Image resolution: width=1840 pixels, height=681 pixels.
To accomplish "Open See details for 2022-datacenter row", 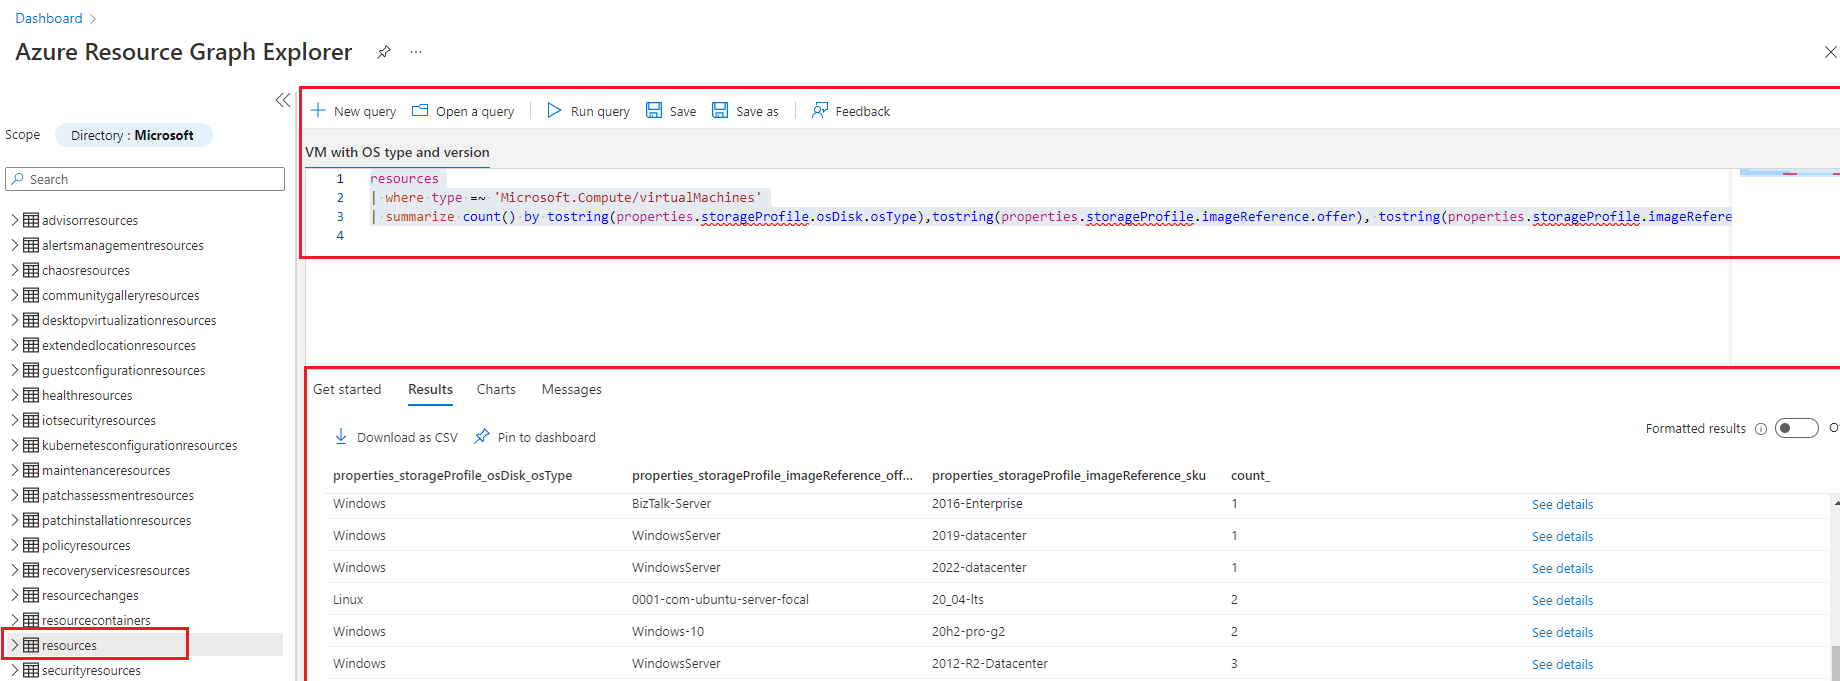I will point(1562,568).
